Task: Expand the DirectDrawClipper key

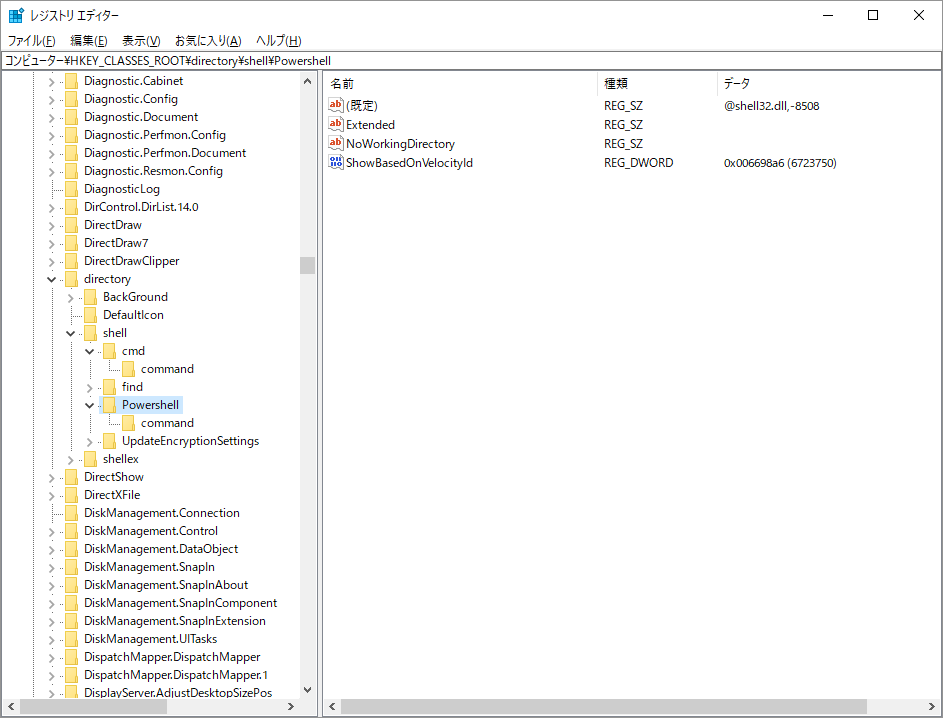Action: point(52,262)
